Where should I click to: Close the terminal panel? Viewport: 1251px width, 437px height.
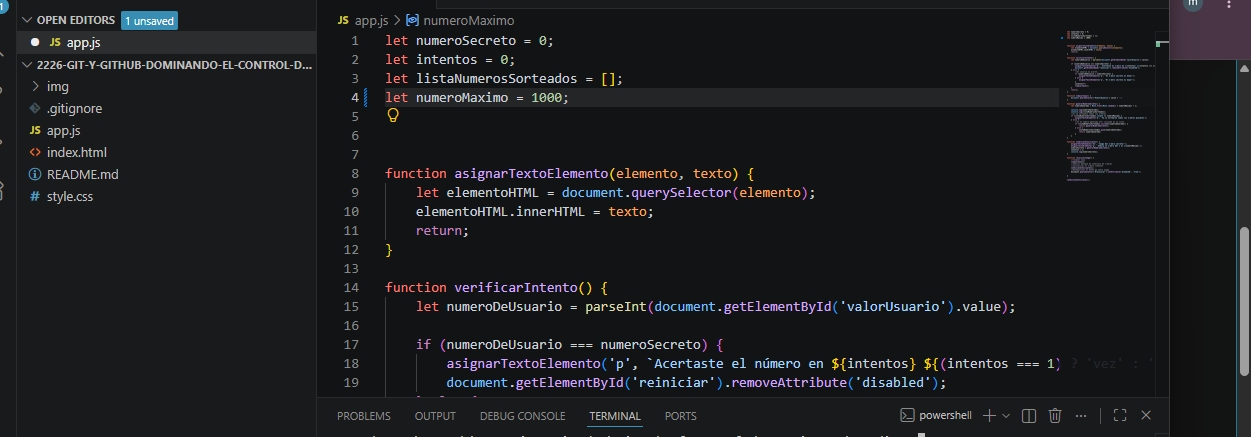[x=1146, y=415]
